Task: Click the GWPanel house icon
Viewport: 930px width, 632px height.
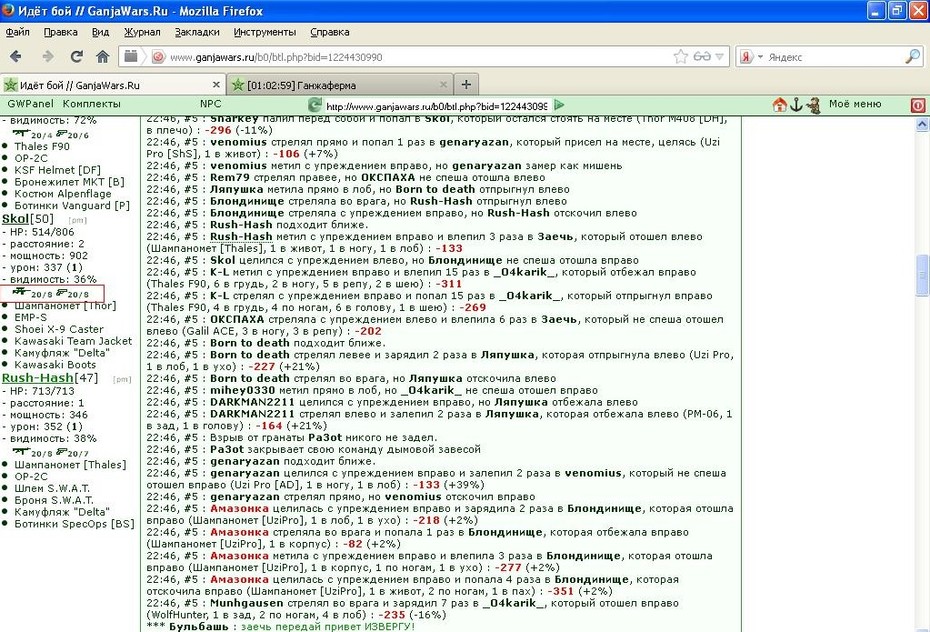Action: [779, 104]
